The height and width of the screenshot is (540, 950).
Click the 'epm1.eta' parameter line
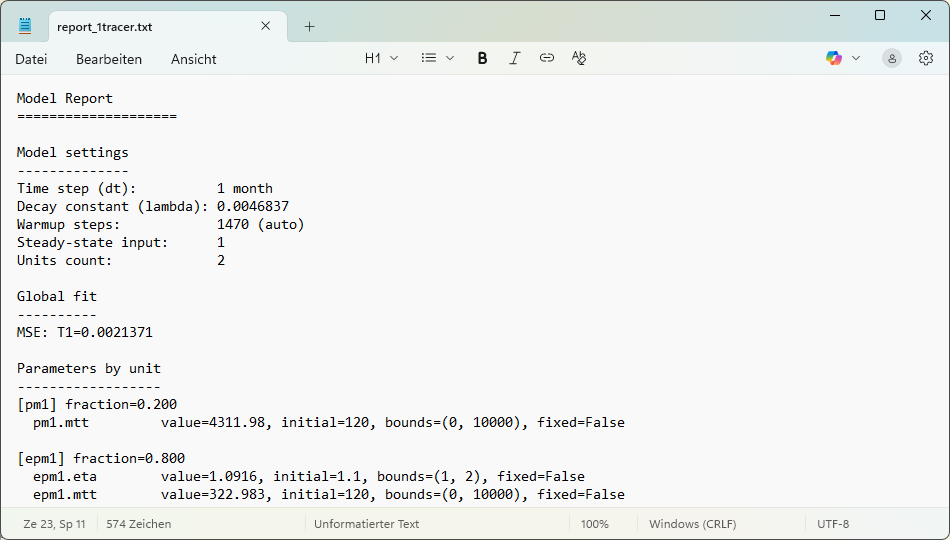point(309,476)
